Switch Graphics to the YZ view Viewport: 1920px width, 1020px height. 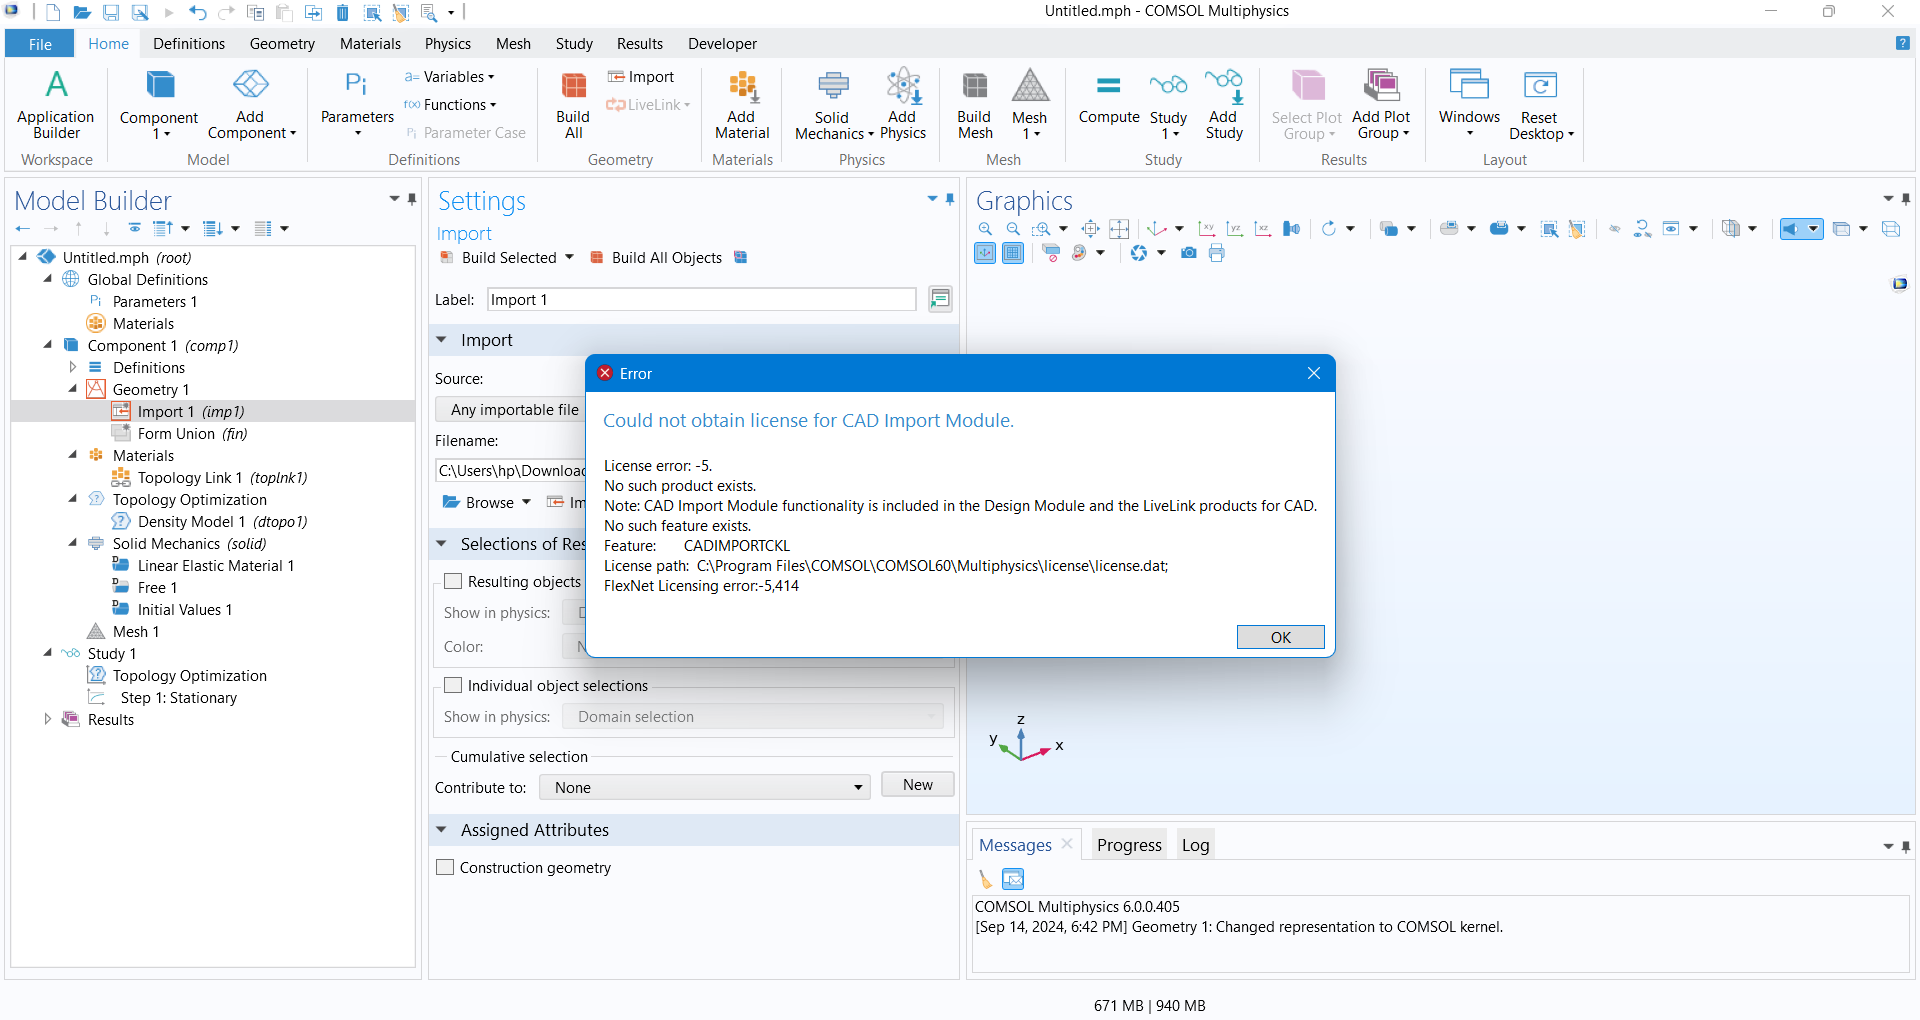coord(1235,229)
